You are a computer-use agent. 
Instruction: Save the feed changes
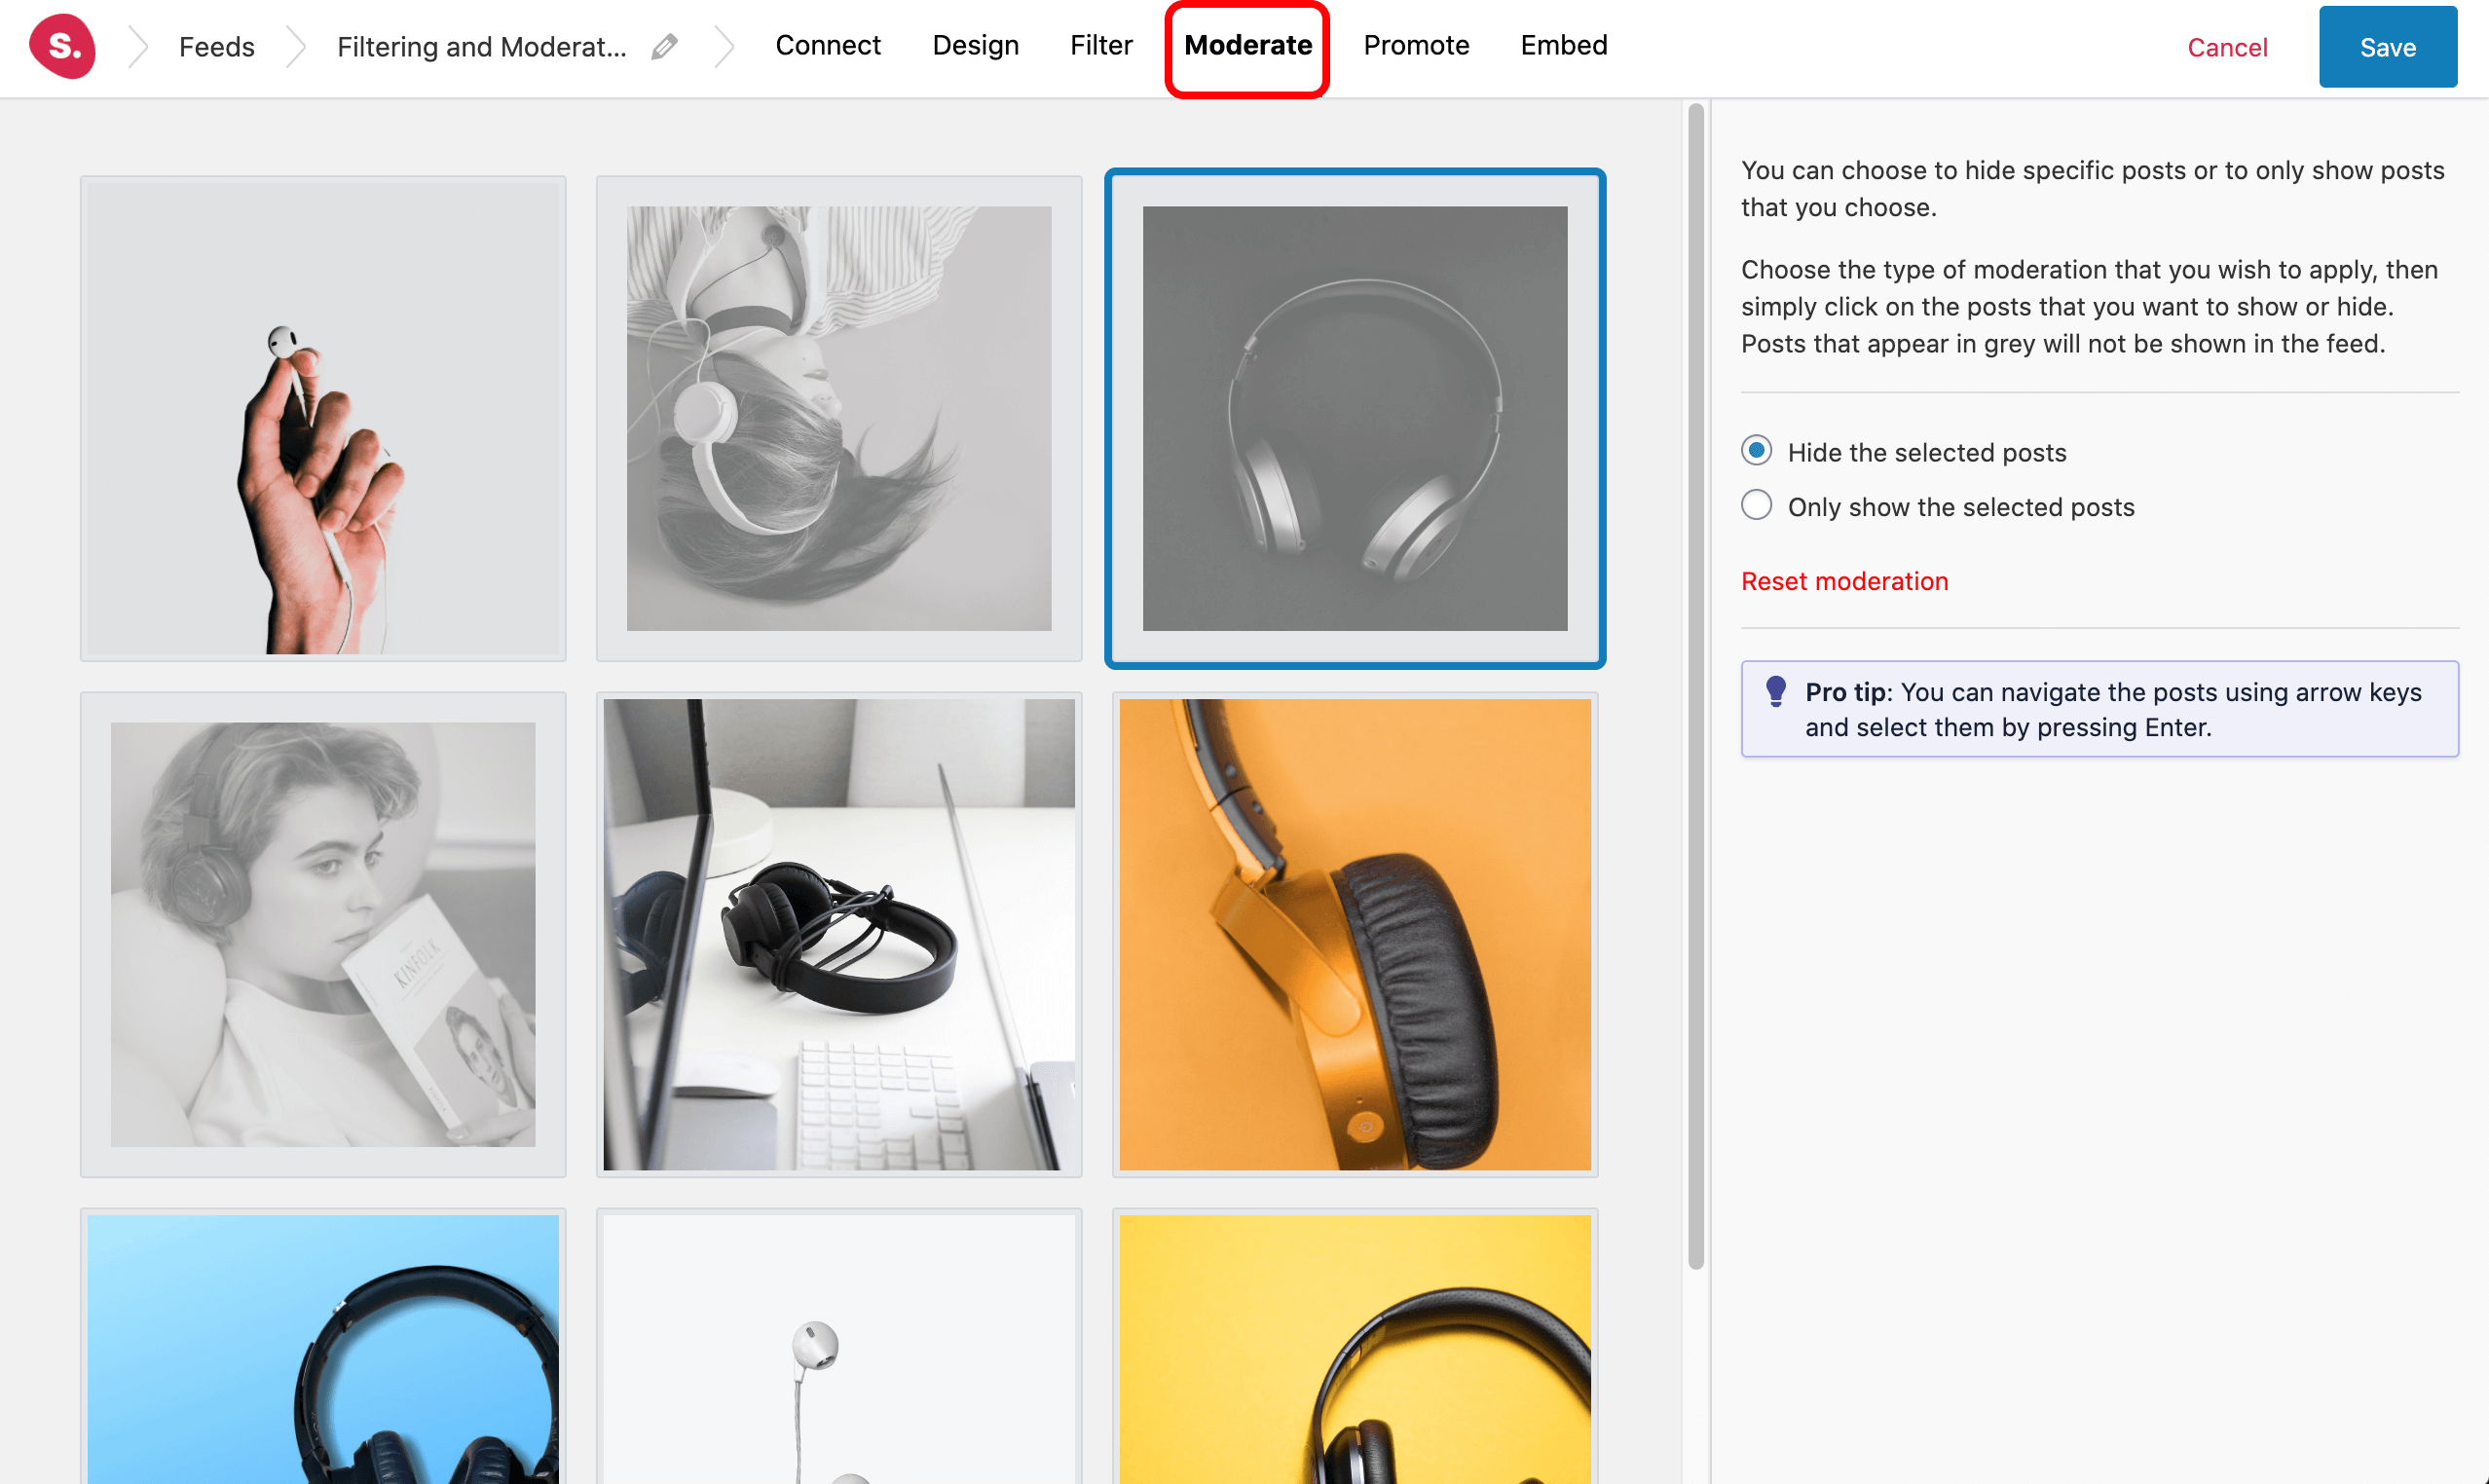pyautogui.click(x=2388, y=47)
